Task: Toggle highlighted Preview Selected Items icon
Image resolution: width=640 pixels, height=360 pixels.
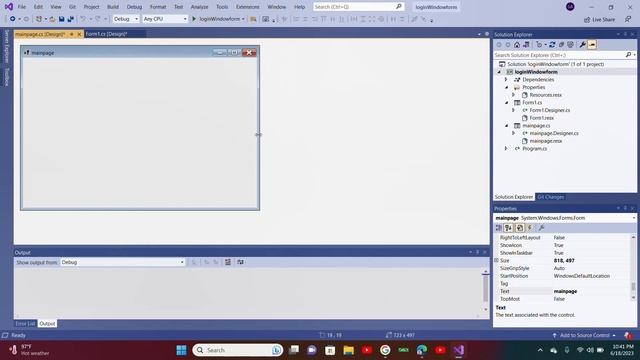Action: point(592,44)
